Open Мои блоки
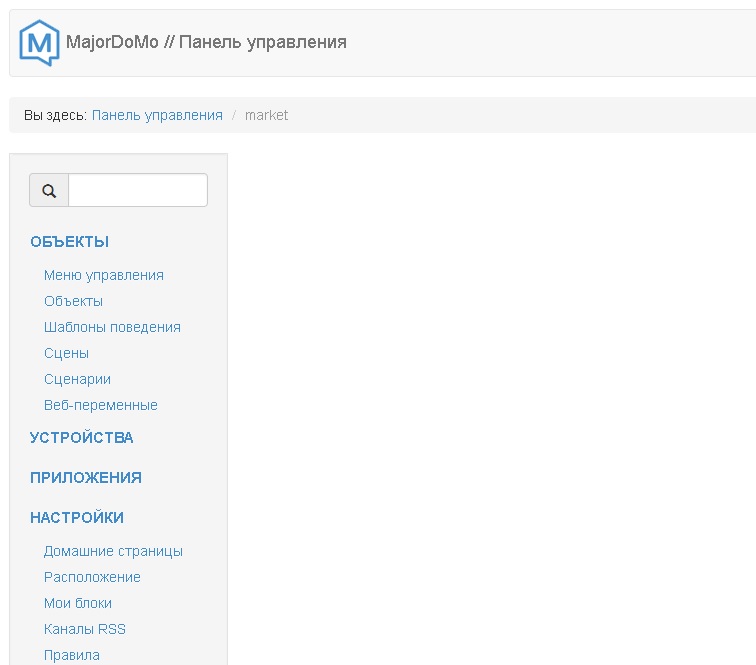This screenshot has height=665, width=756. coord(78,603)
